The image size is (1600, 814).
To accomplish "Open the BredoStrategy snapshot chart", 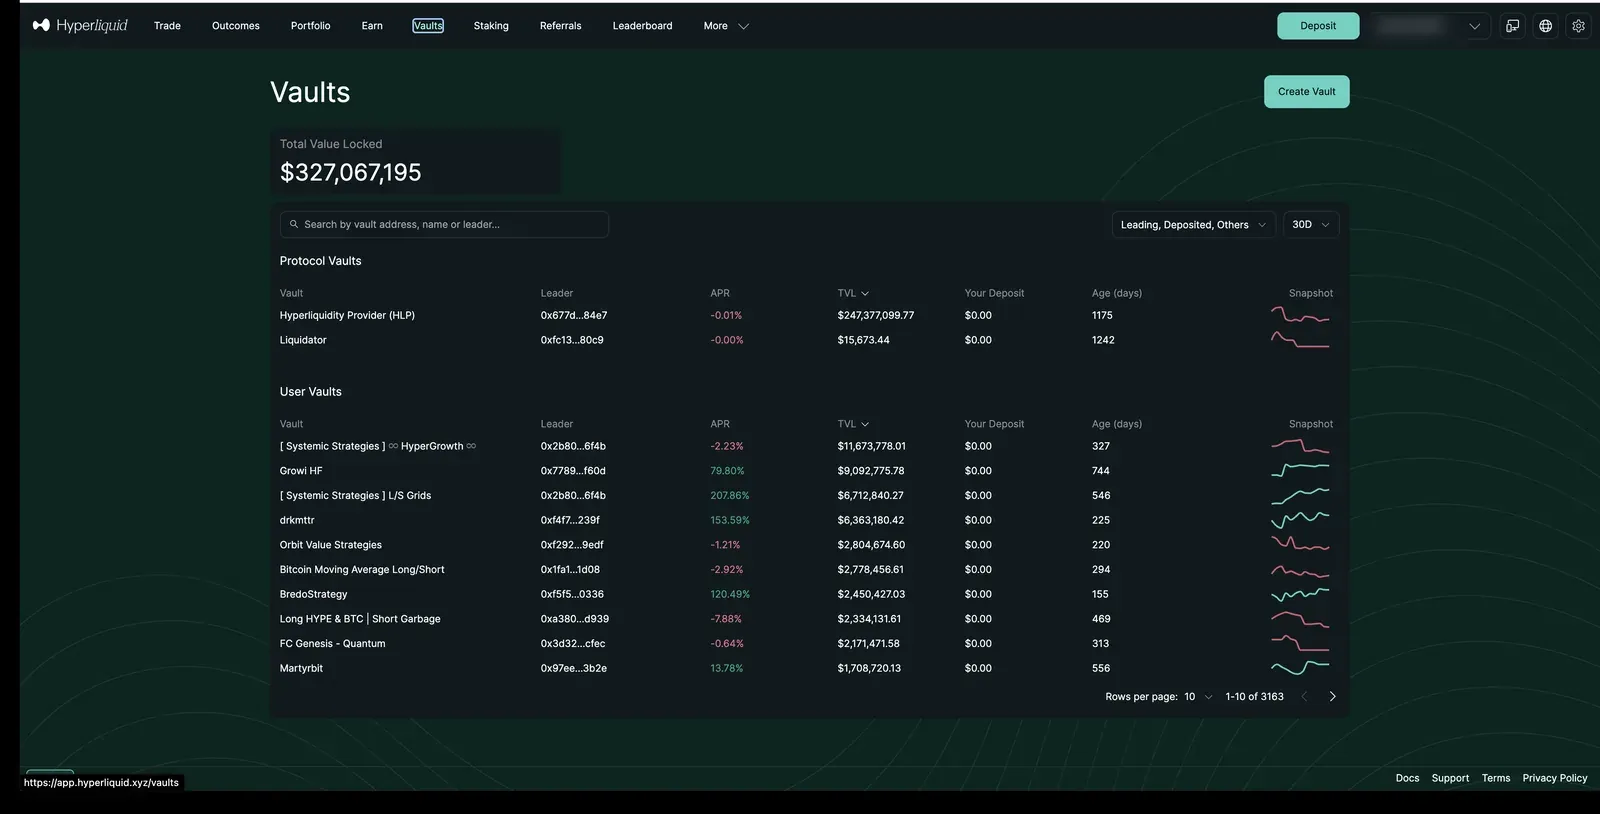I will [1300, 594].
